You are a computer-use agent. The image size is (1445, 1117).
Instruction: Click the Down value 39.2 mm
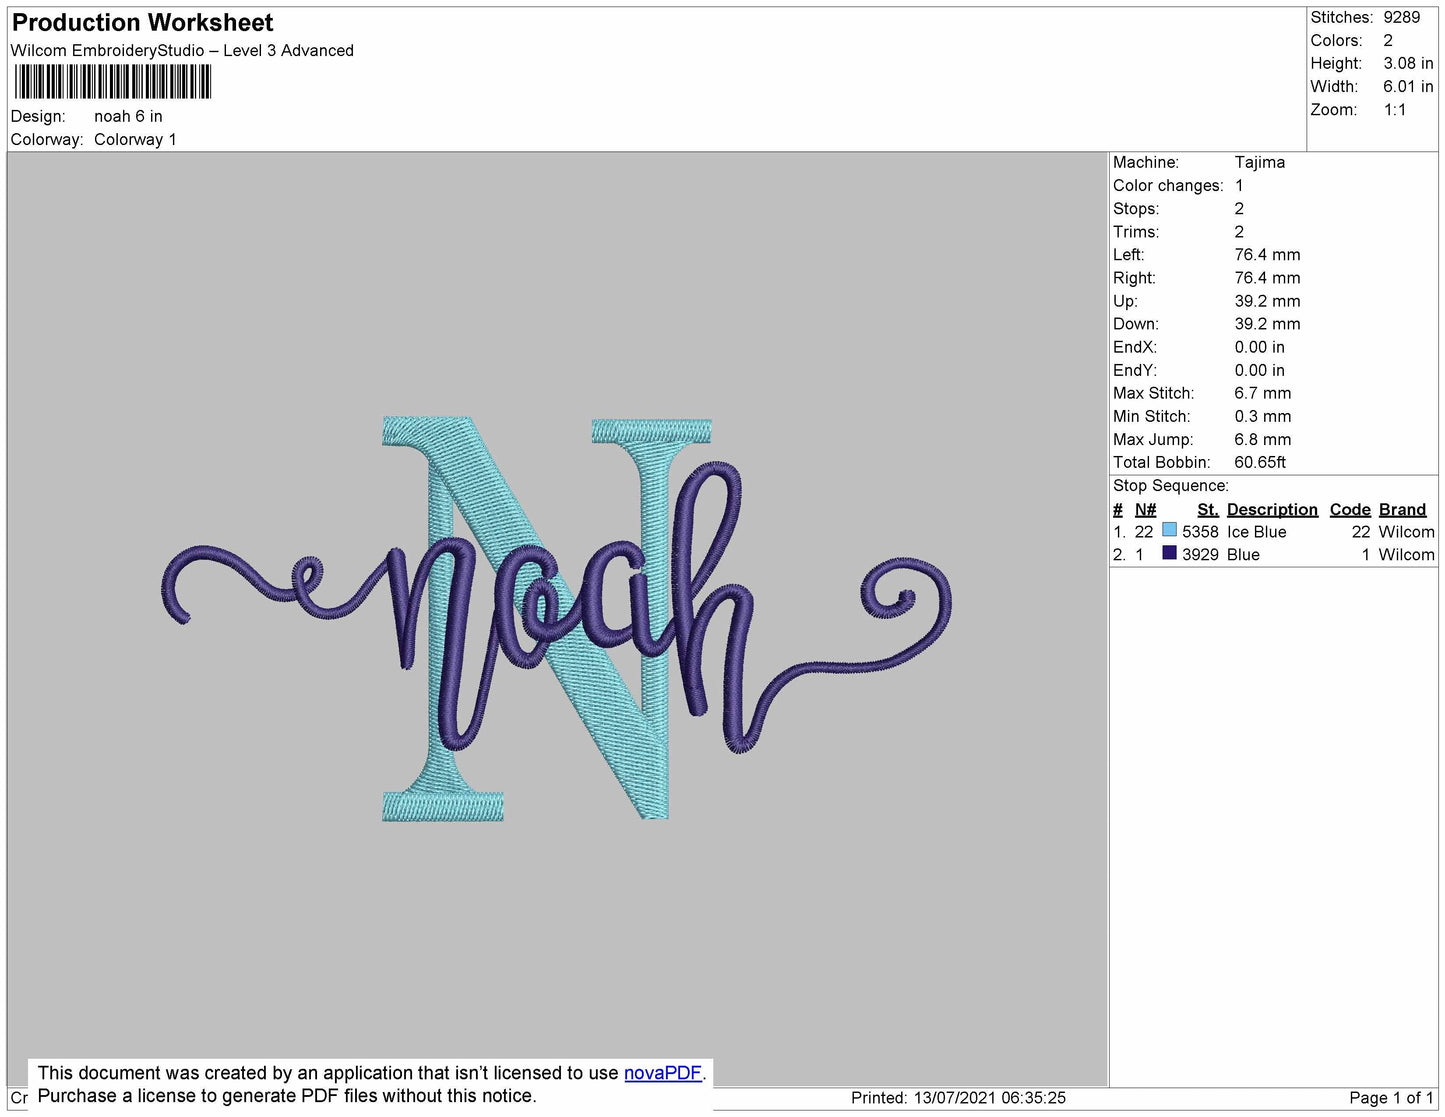(x=1267, y=324)
